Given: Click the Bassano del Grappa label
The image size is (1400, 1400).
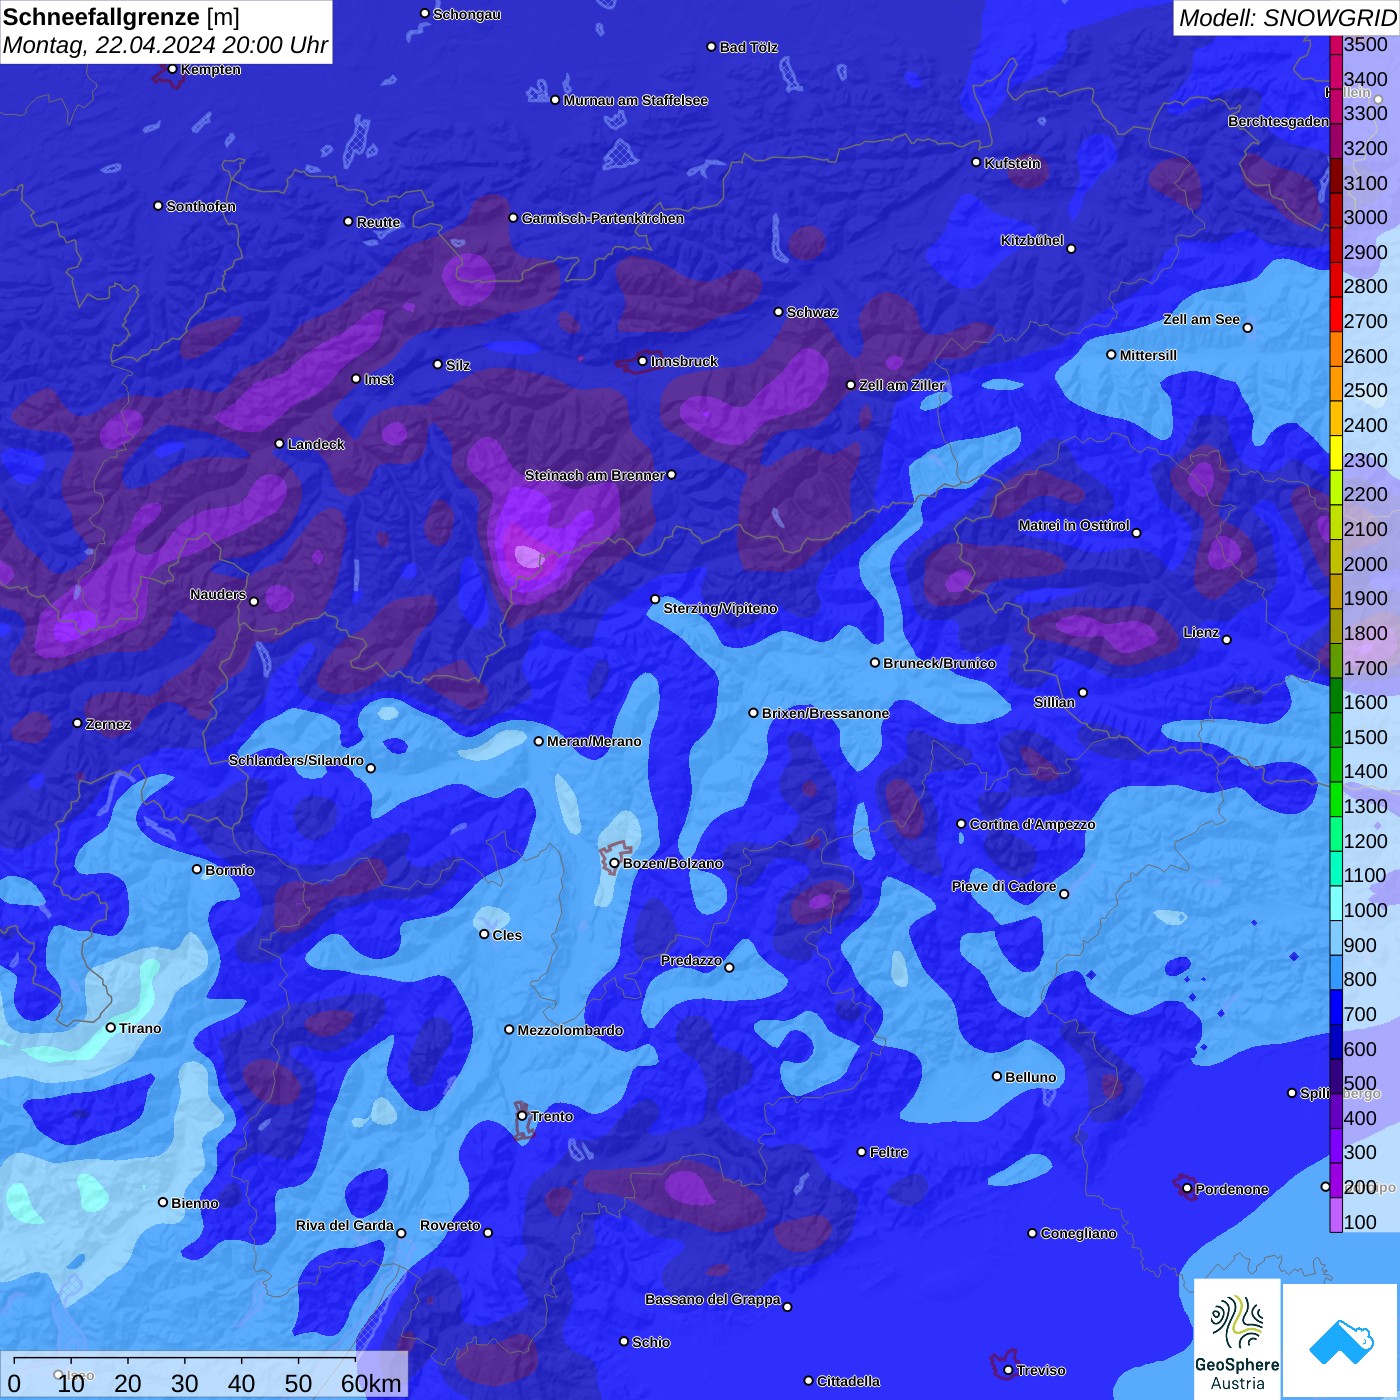Looking at the screenshot, I should 713,1299.
